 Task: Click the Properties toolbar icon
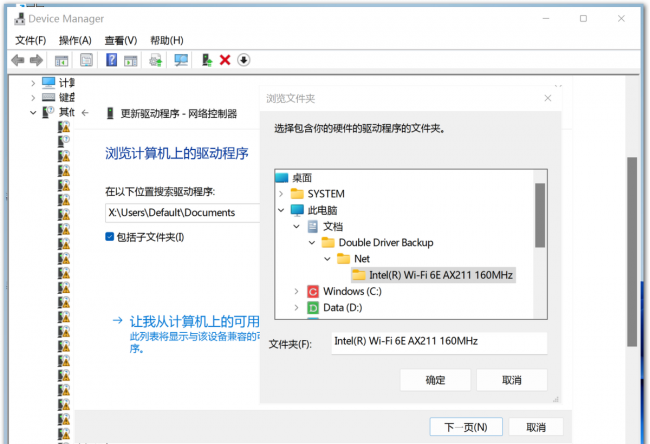pyautogui.click(x=86, y=61)
